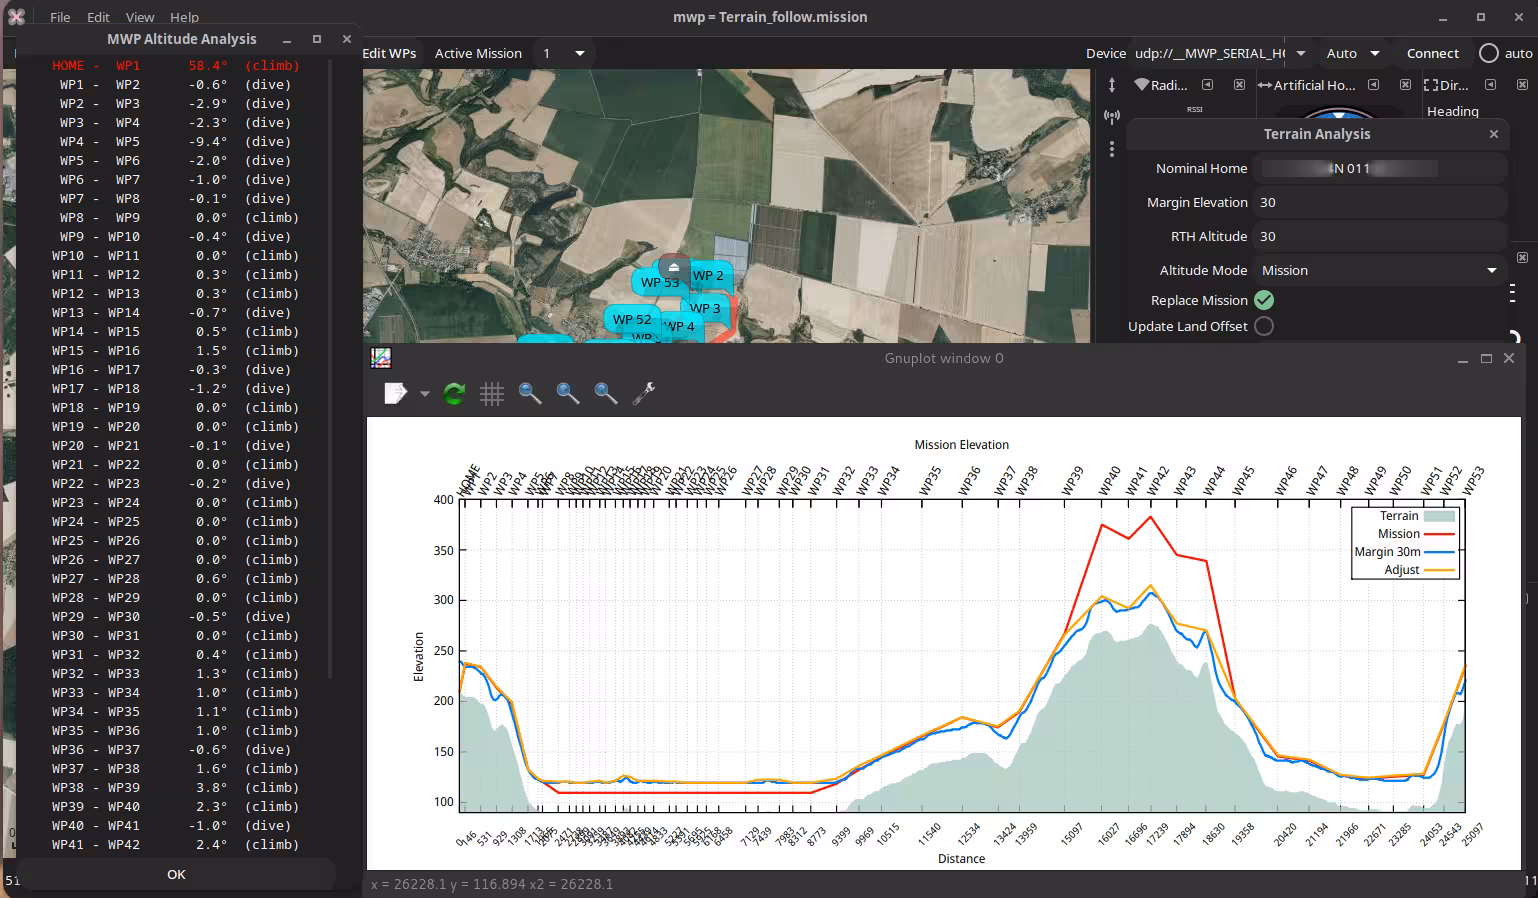Click the vertical arrows icon in side strip

[x=1112, y=85]
